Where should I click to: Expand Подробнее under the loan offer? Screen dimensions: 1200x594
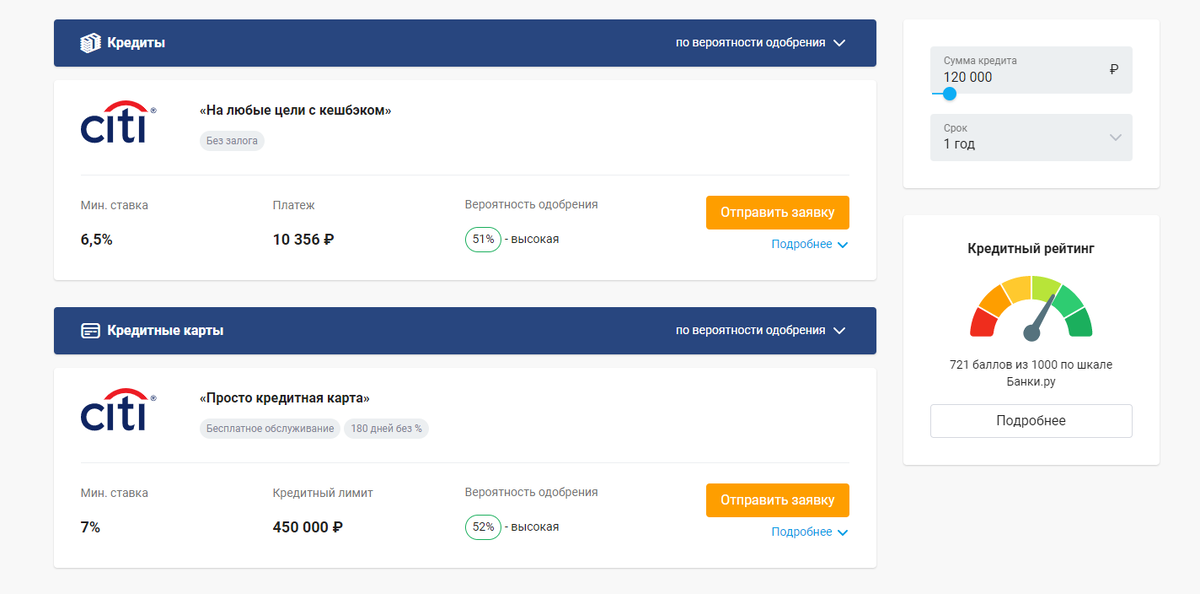pyautogui.click(x=809, y=245)
